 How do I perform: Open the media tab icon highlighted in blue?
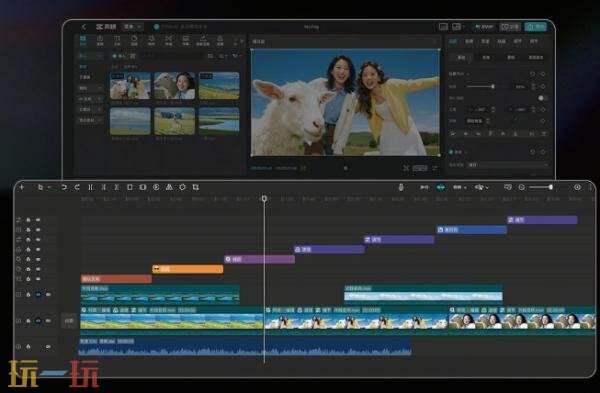coord(83,41)
